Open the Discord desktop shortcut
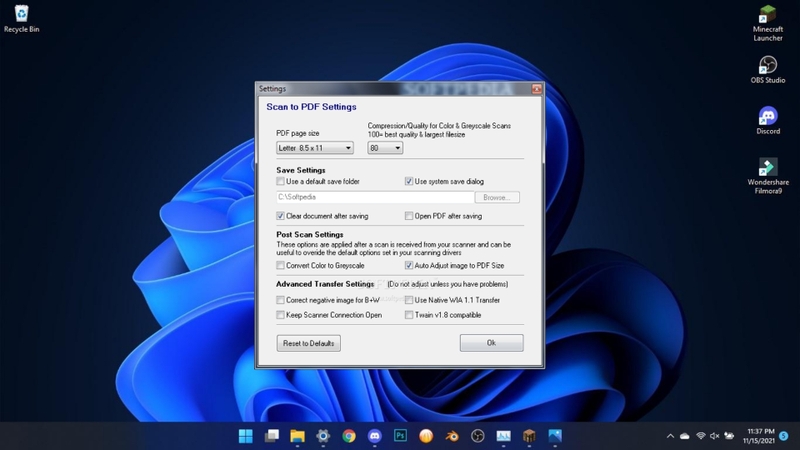This screenshot has width=800, height=450. (768, 120)
